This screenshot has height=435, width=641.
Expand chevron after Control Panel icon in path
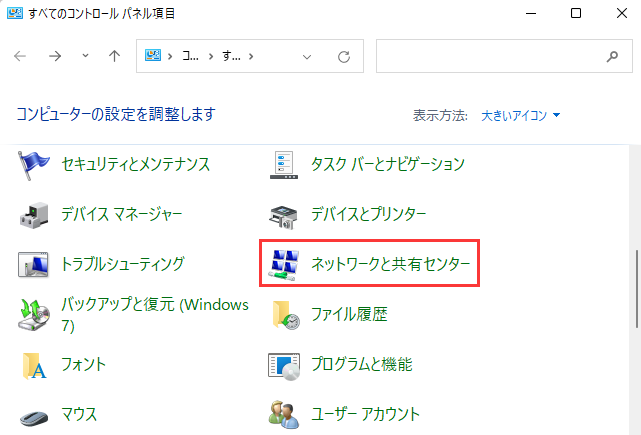point(170,56)
